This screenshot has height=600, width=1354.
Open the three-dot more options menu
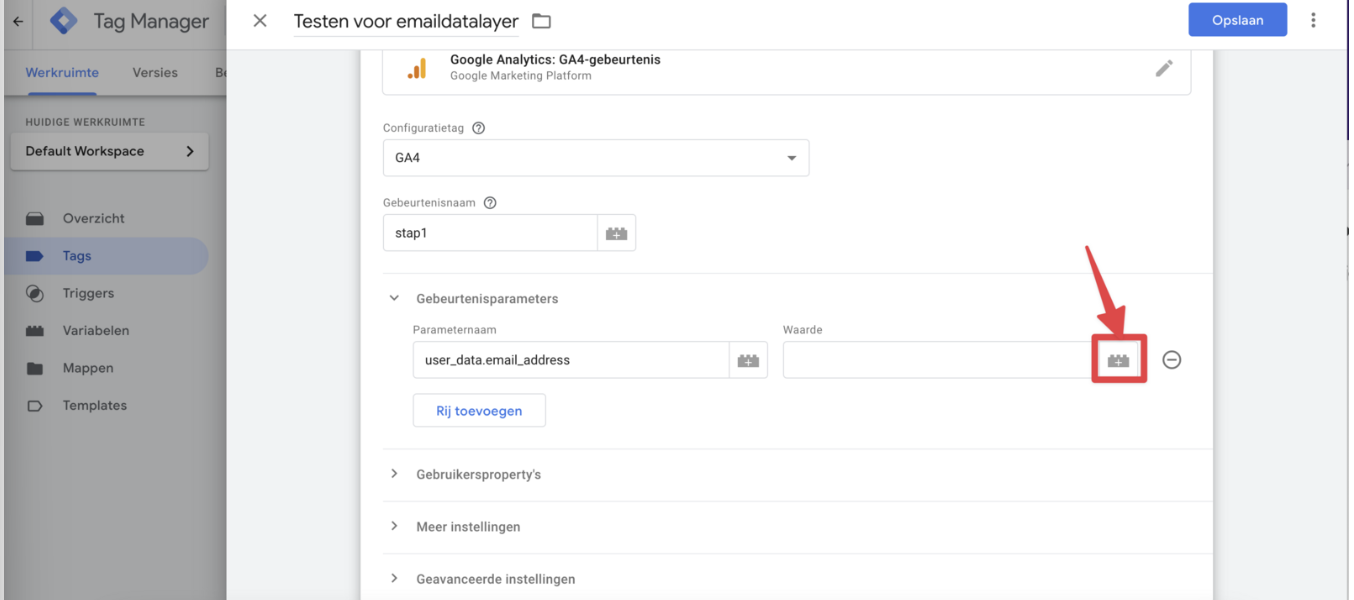[1314, 20]
